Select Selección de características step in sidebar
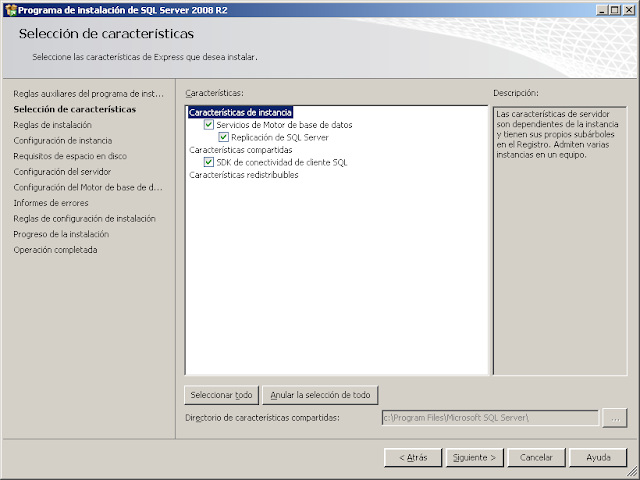This screenshot has width=640, height=480. click(75, 109)
